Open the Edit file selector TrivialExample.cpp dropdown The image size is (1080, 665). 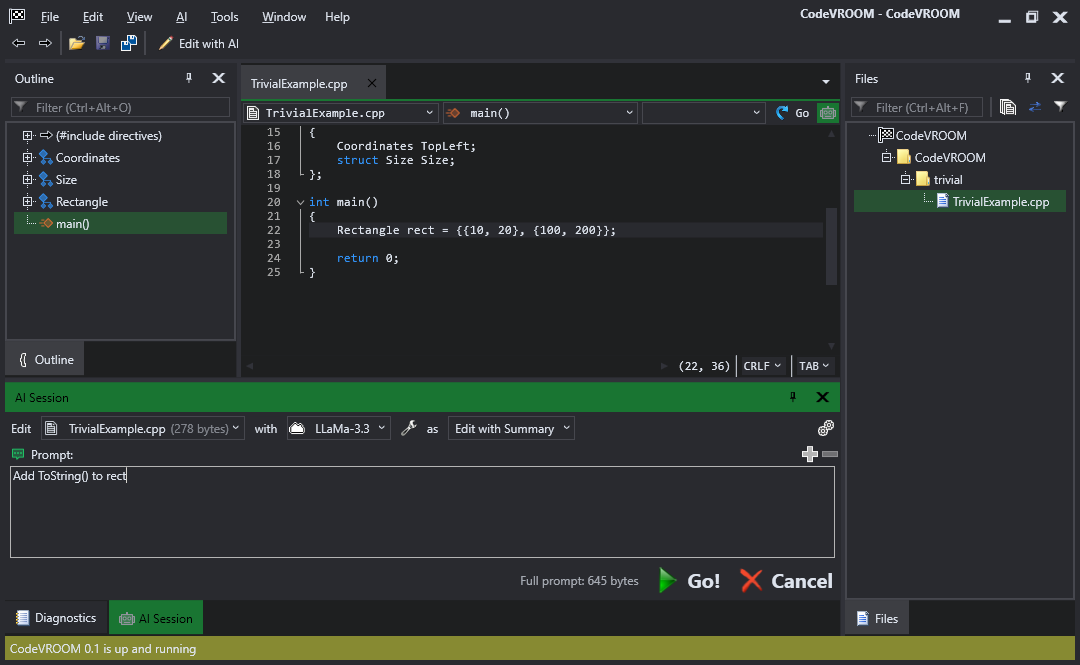[x=143, y=429]
